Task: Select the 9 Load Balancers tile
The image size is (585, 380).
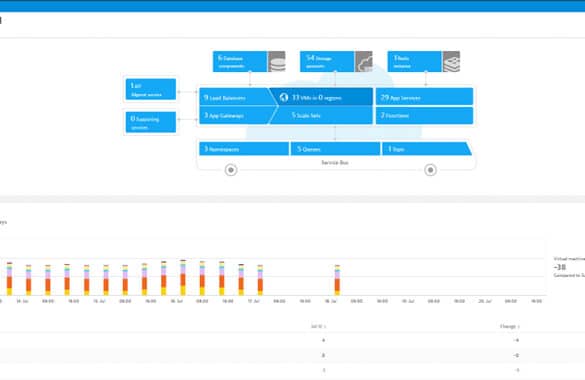Action: (235, 97)
